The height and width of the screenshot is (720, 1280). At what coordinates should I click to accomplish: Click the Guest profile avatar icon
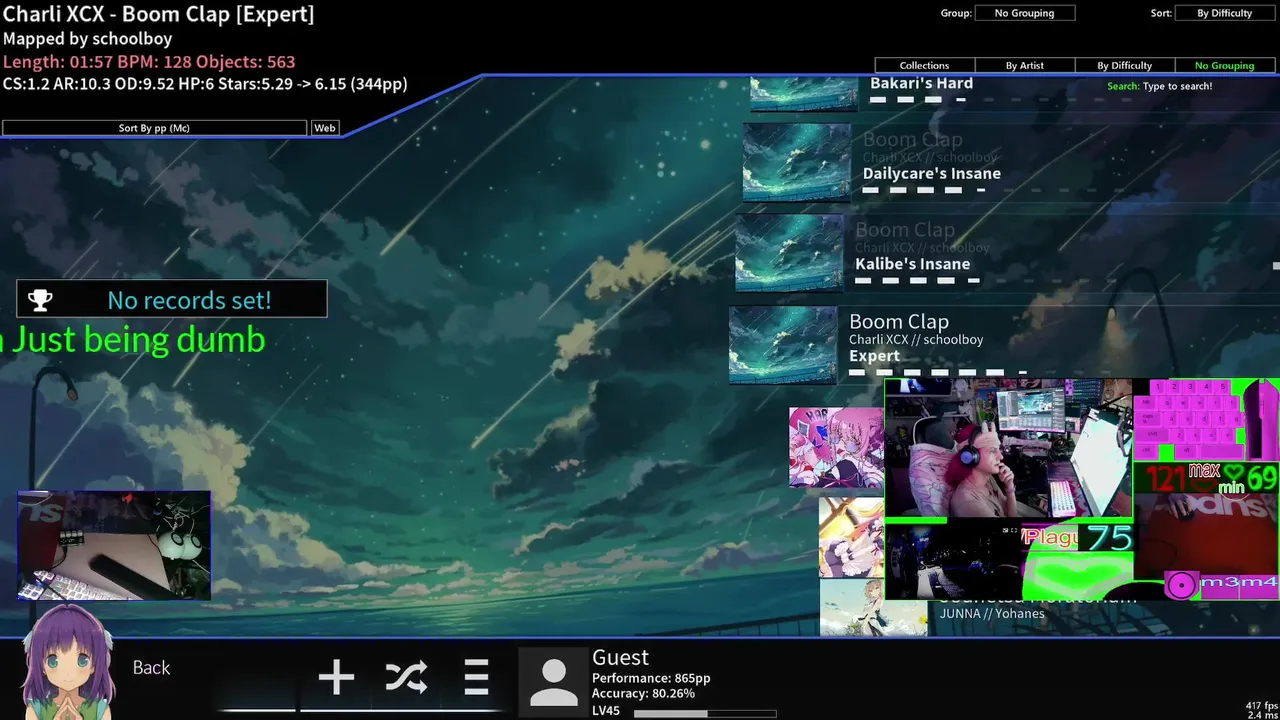(x=553, y=681)
